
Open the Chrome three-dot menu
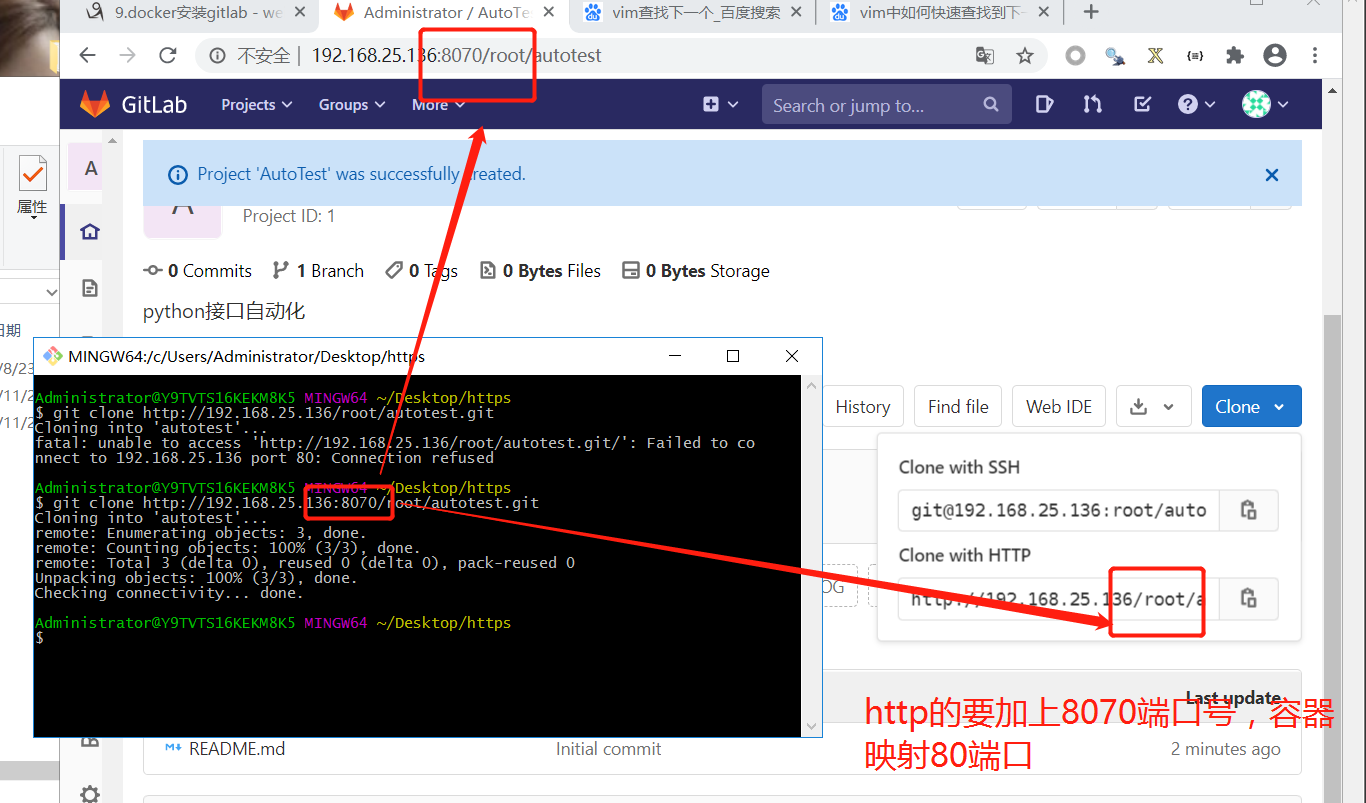click(x=1314, y=56)
